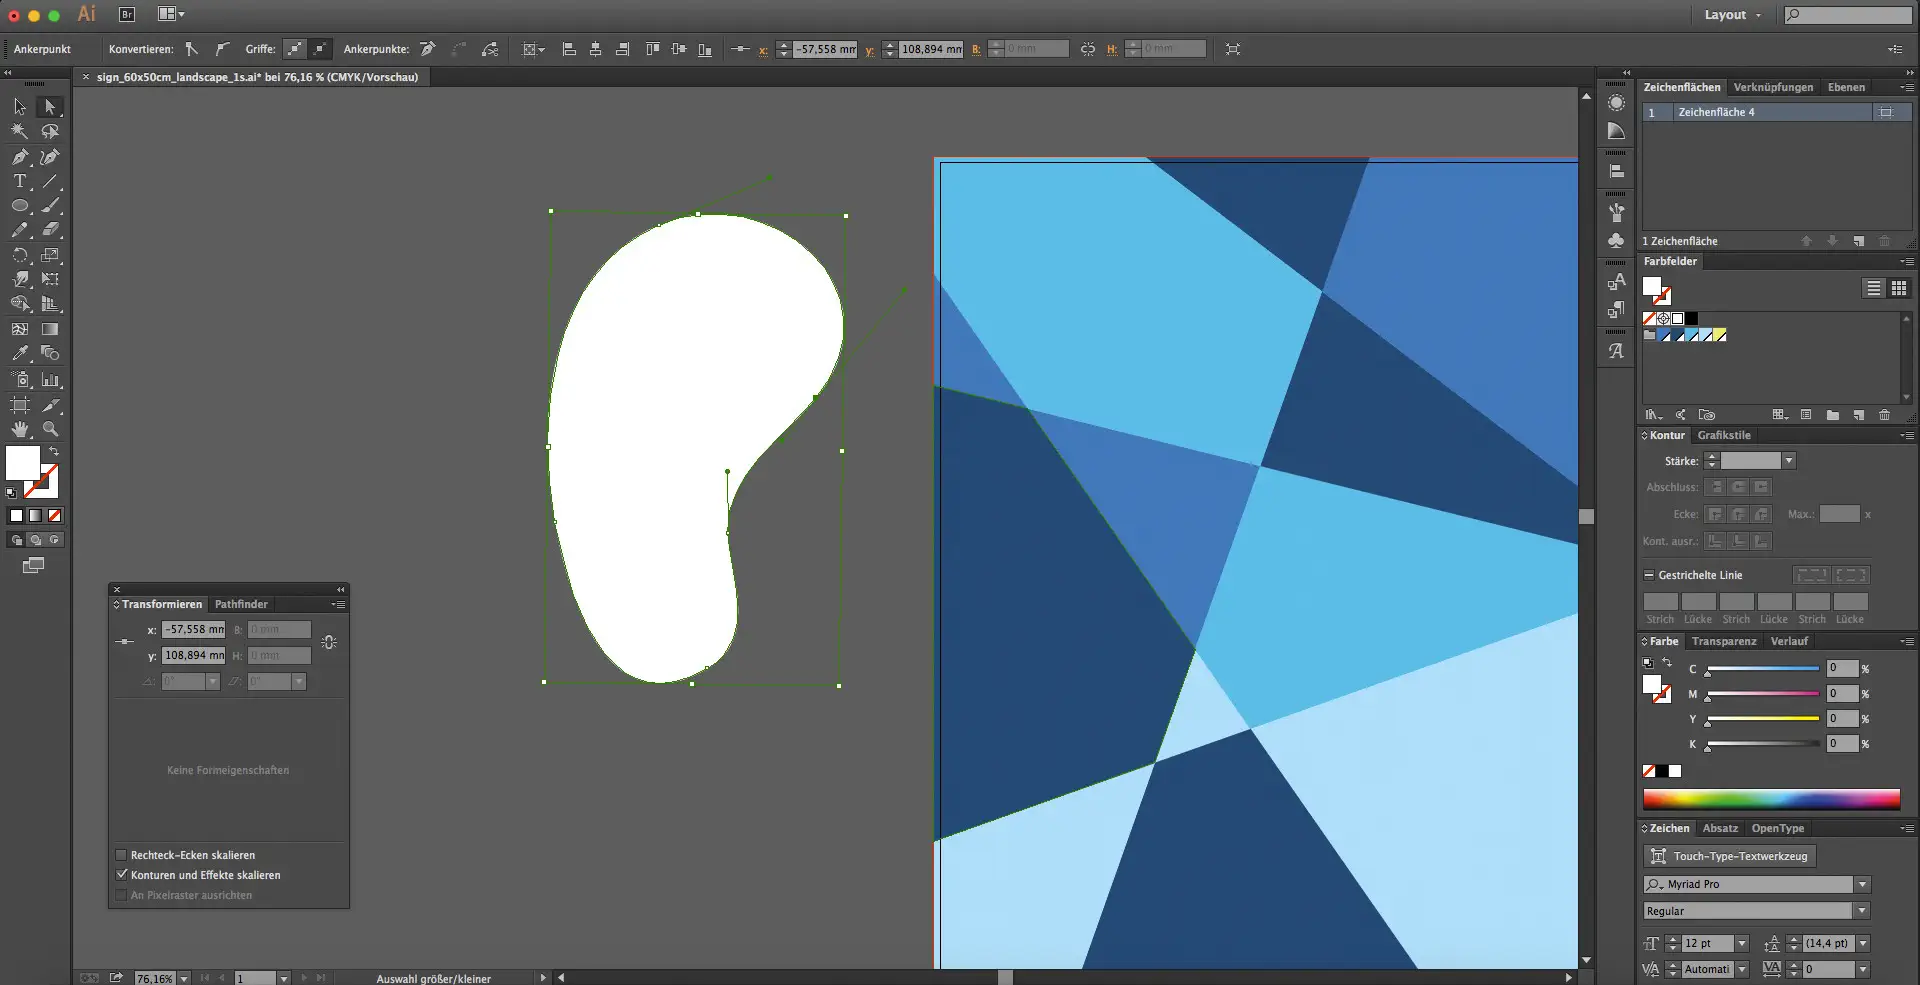Toggle the Gestrichelte Linie checkbox
This screenshot has width=1920, height=985.
pos(1649,575)
